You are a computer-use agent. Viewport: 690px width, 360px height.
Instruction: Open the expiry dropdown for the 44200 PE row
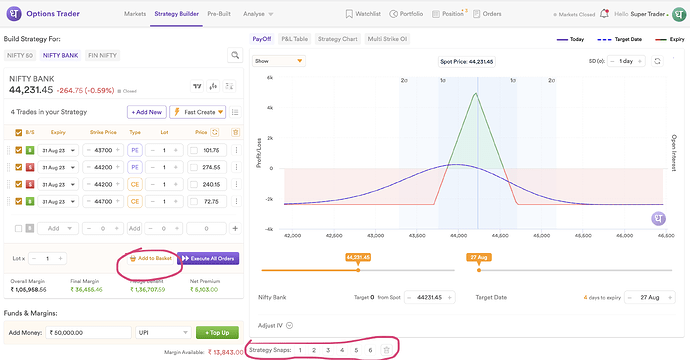58,167
